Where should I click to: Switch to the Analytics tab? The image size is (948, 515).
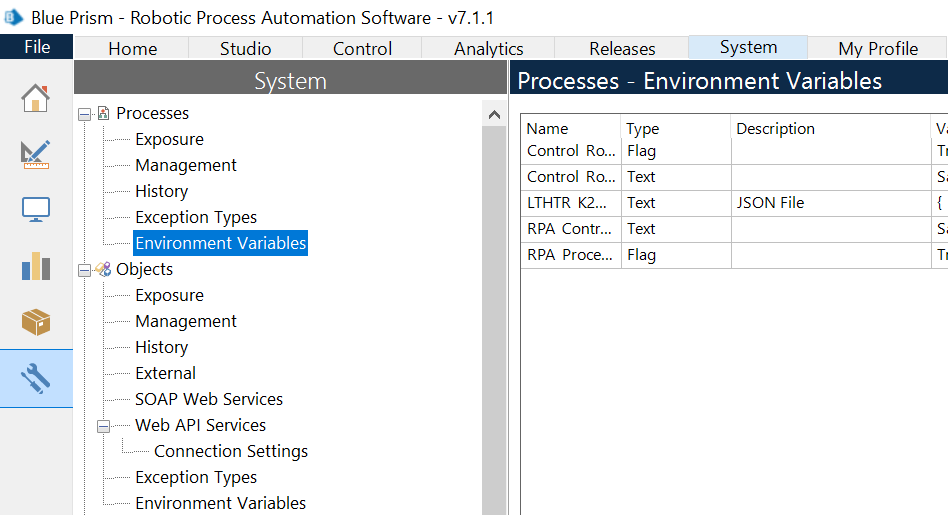[488, 48]
